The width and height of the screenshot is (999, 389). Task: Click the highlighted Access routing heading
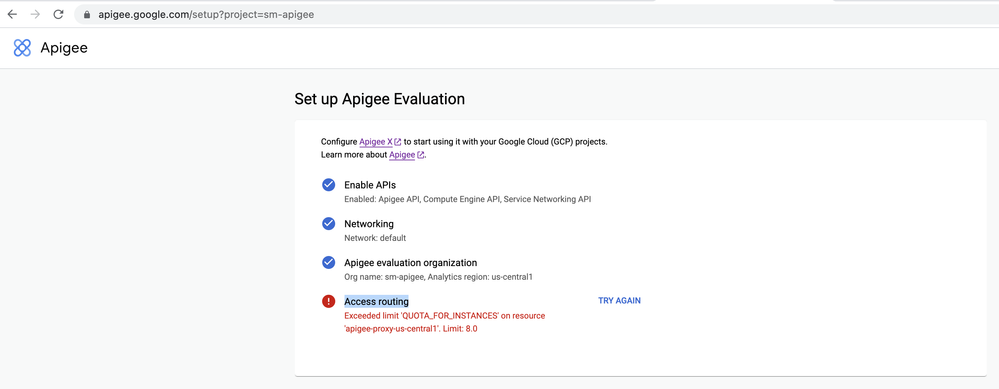click(x=377, y=301)
